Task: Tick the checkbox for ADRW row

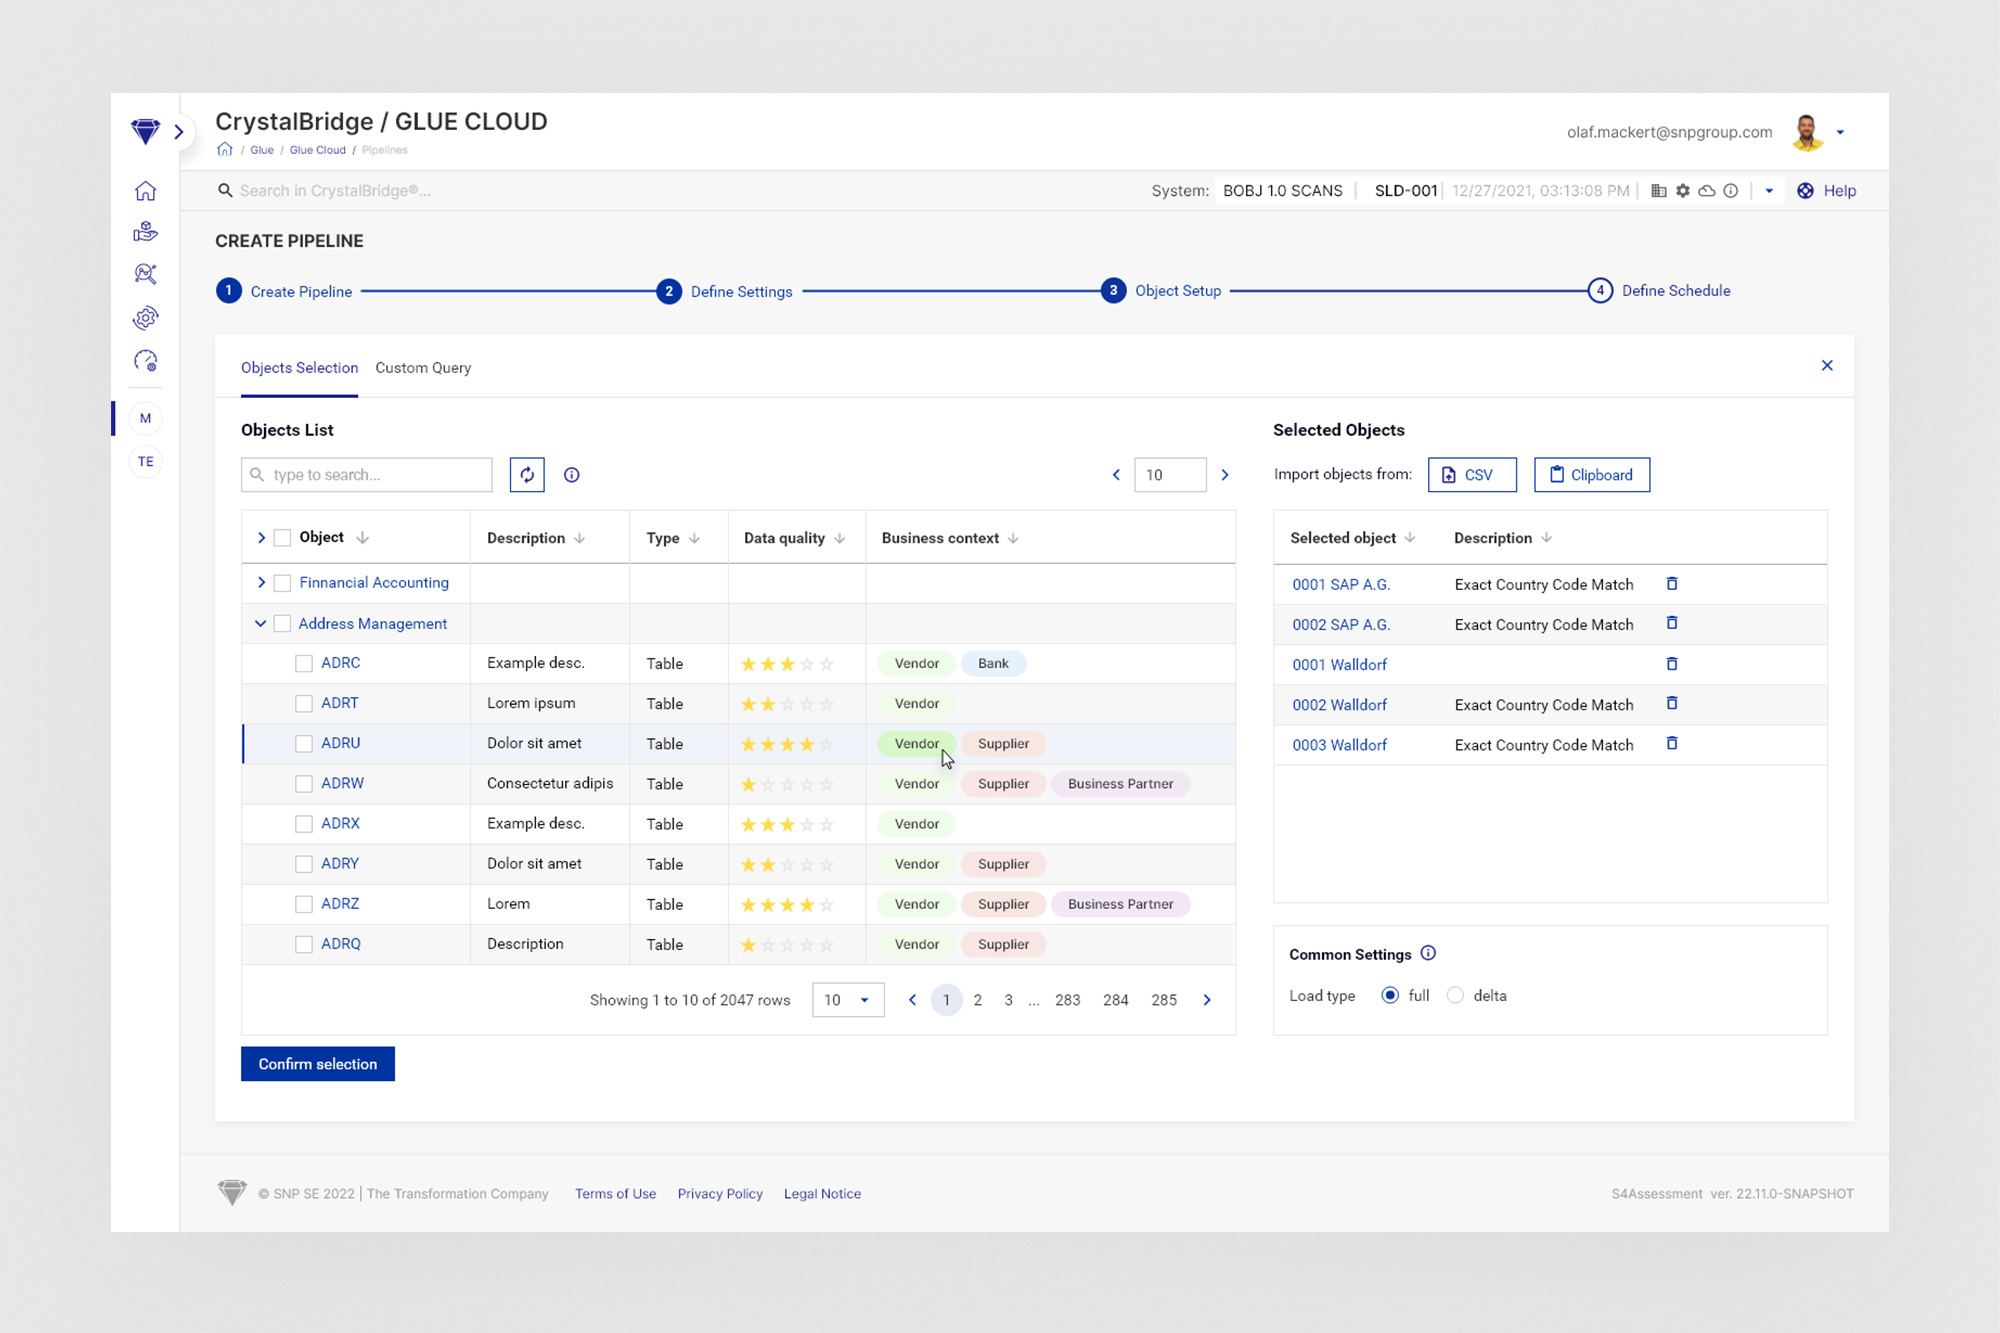Action: [304, 784]
